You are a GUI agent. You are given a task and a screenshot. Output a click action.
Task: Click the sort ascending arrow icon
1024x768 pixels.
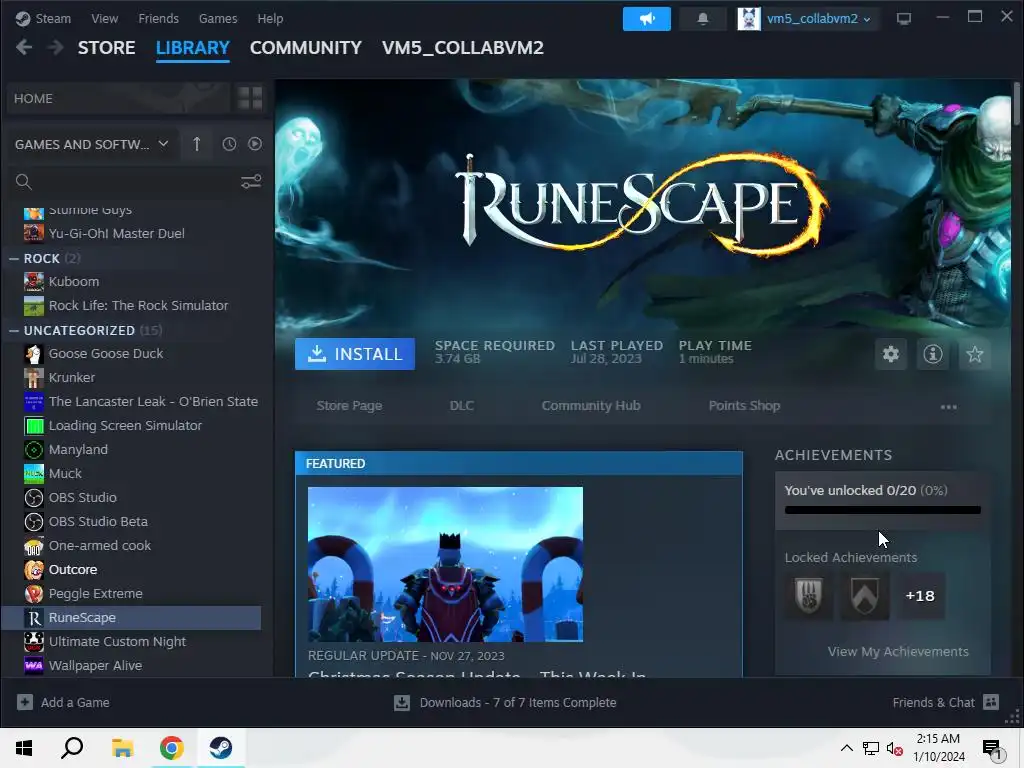pos(197,144)
